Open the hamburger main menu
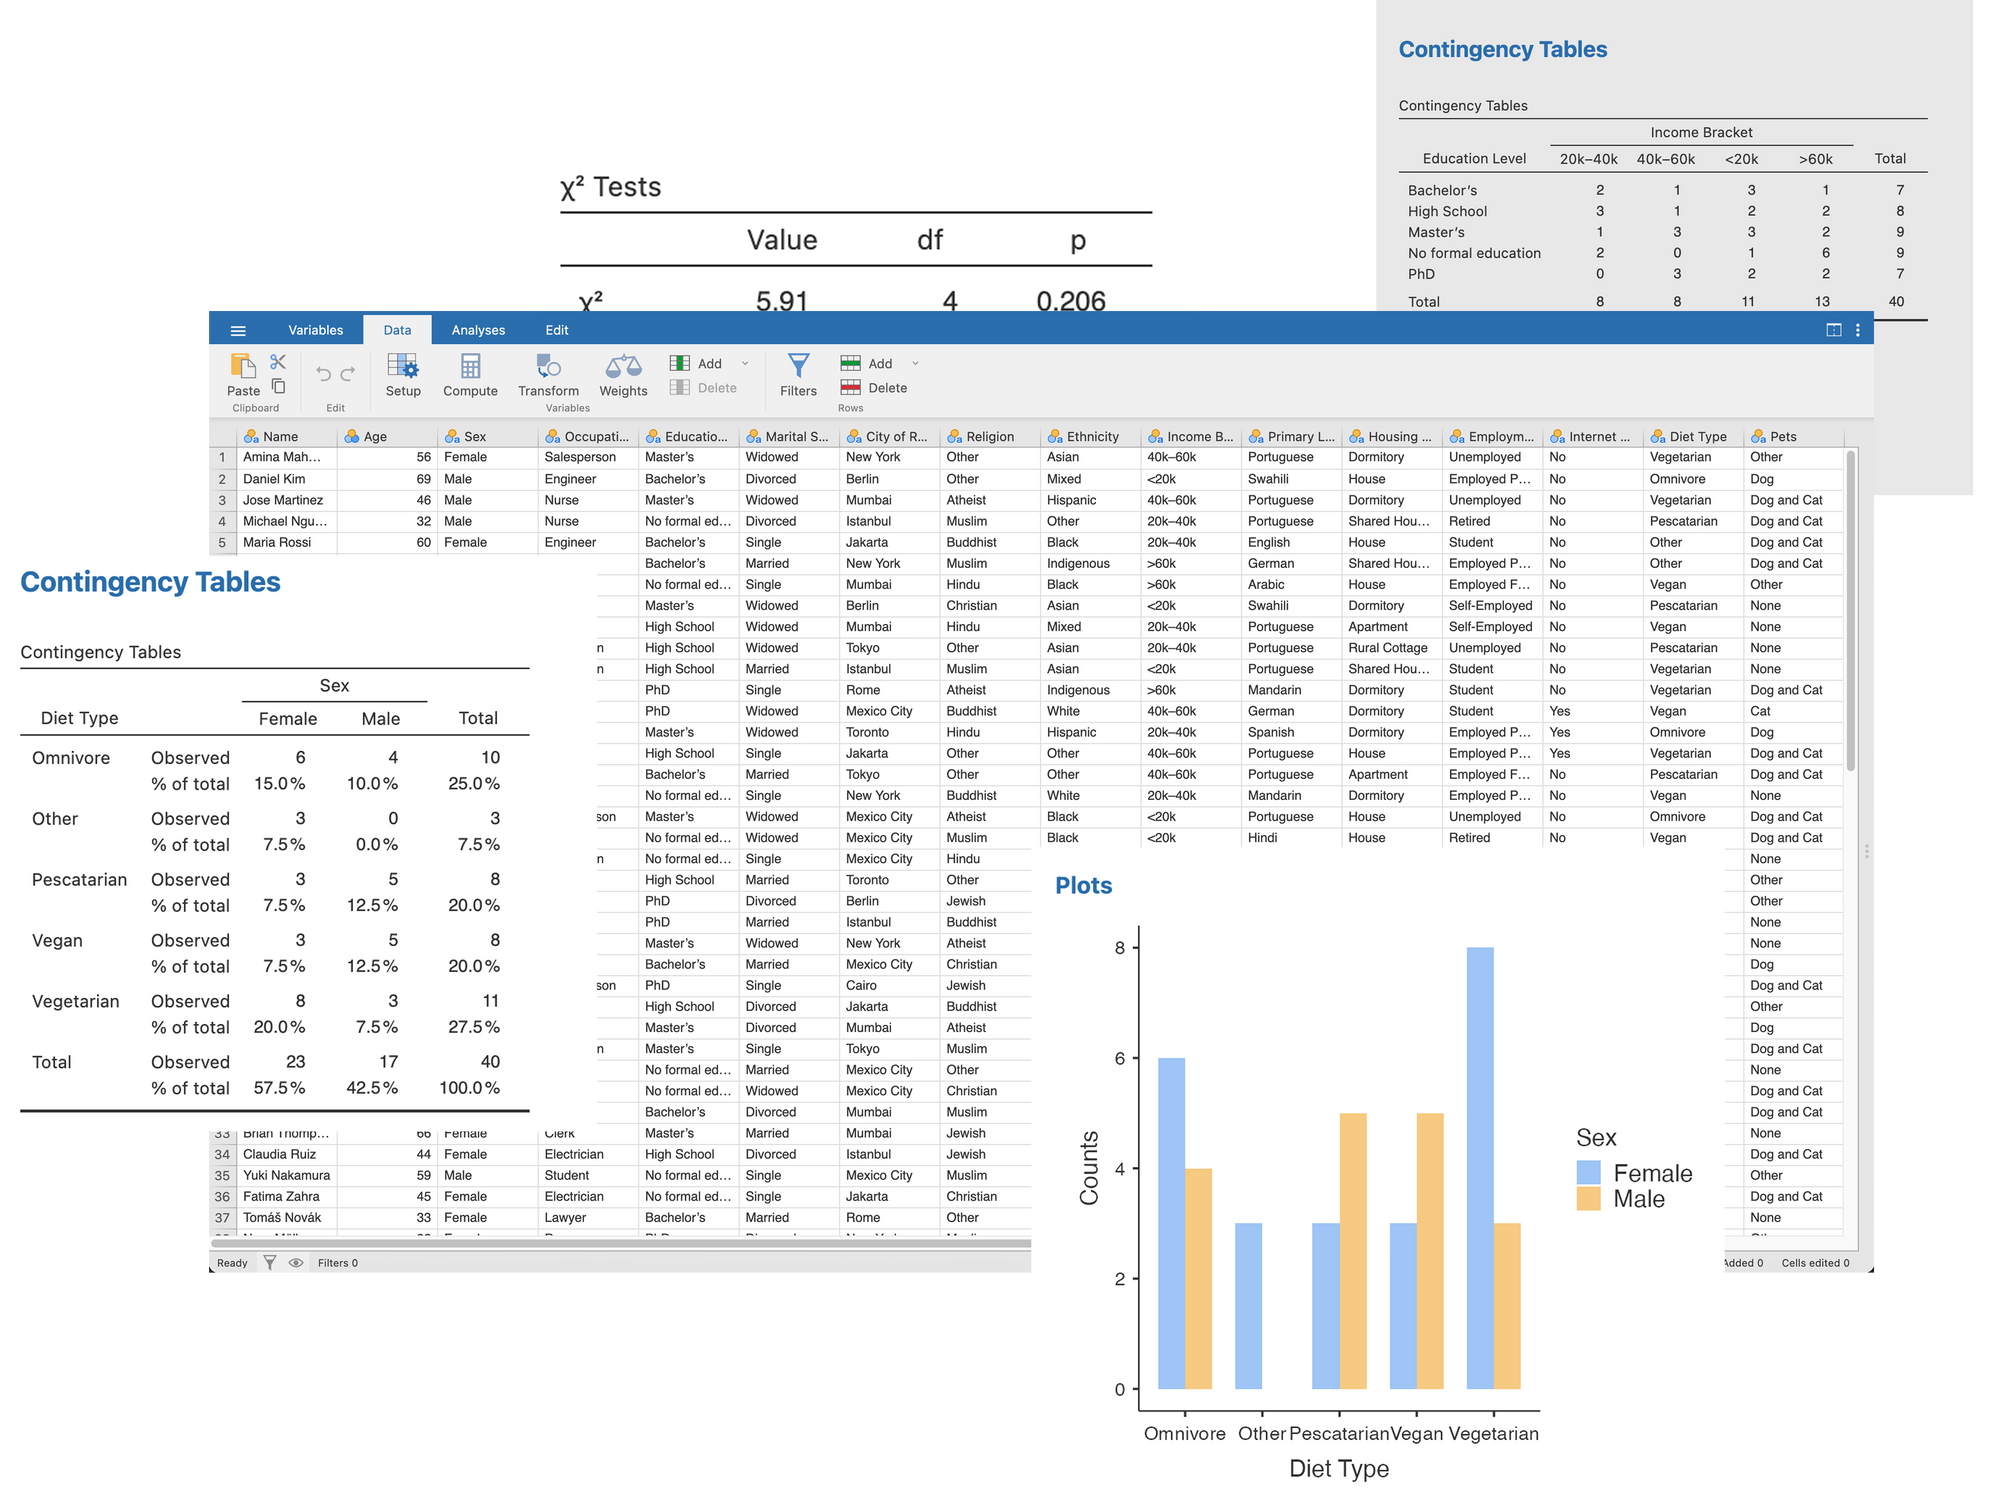 [x=238, y=330]
